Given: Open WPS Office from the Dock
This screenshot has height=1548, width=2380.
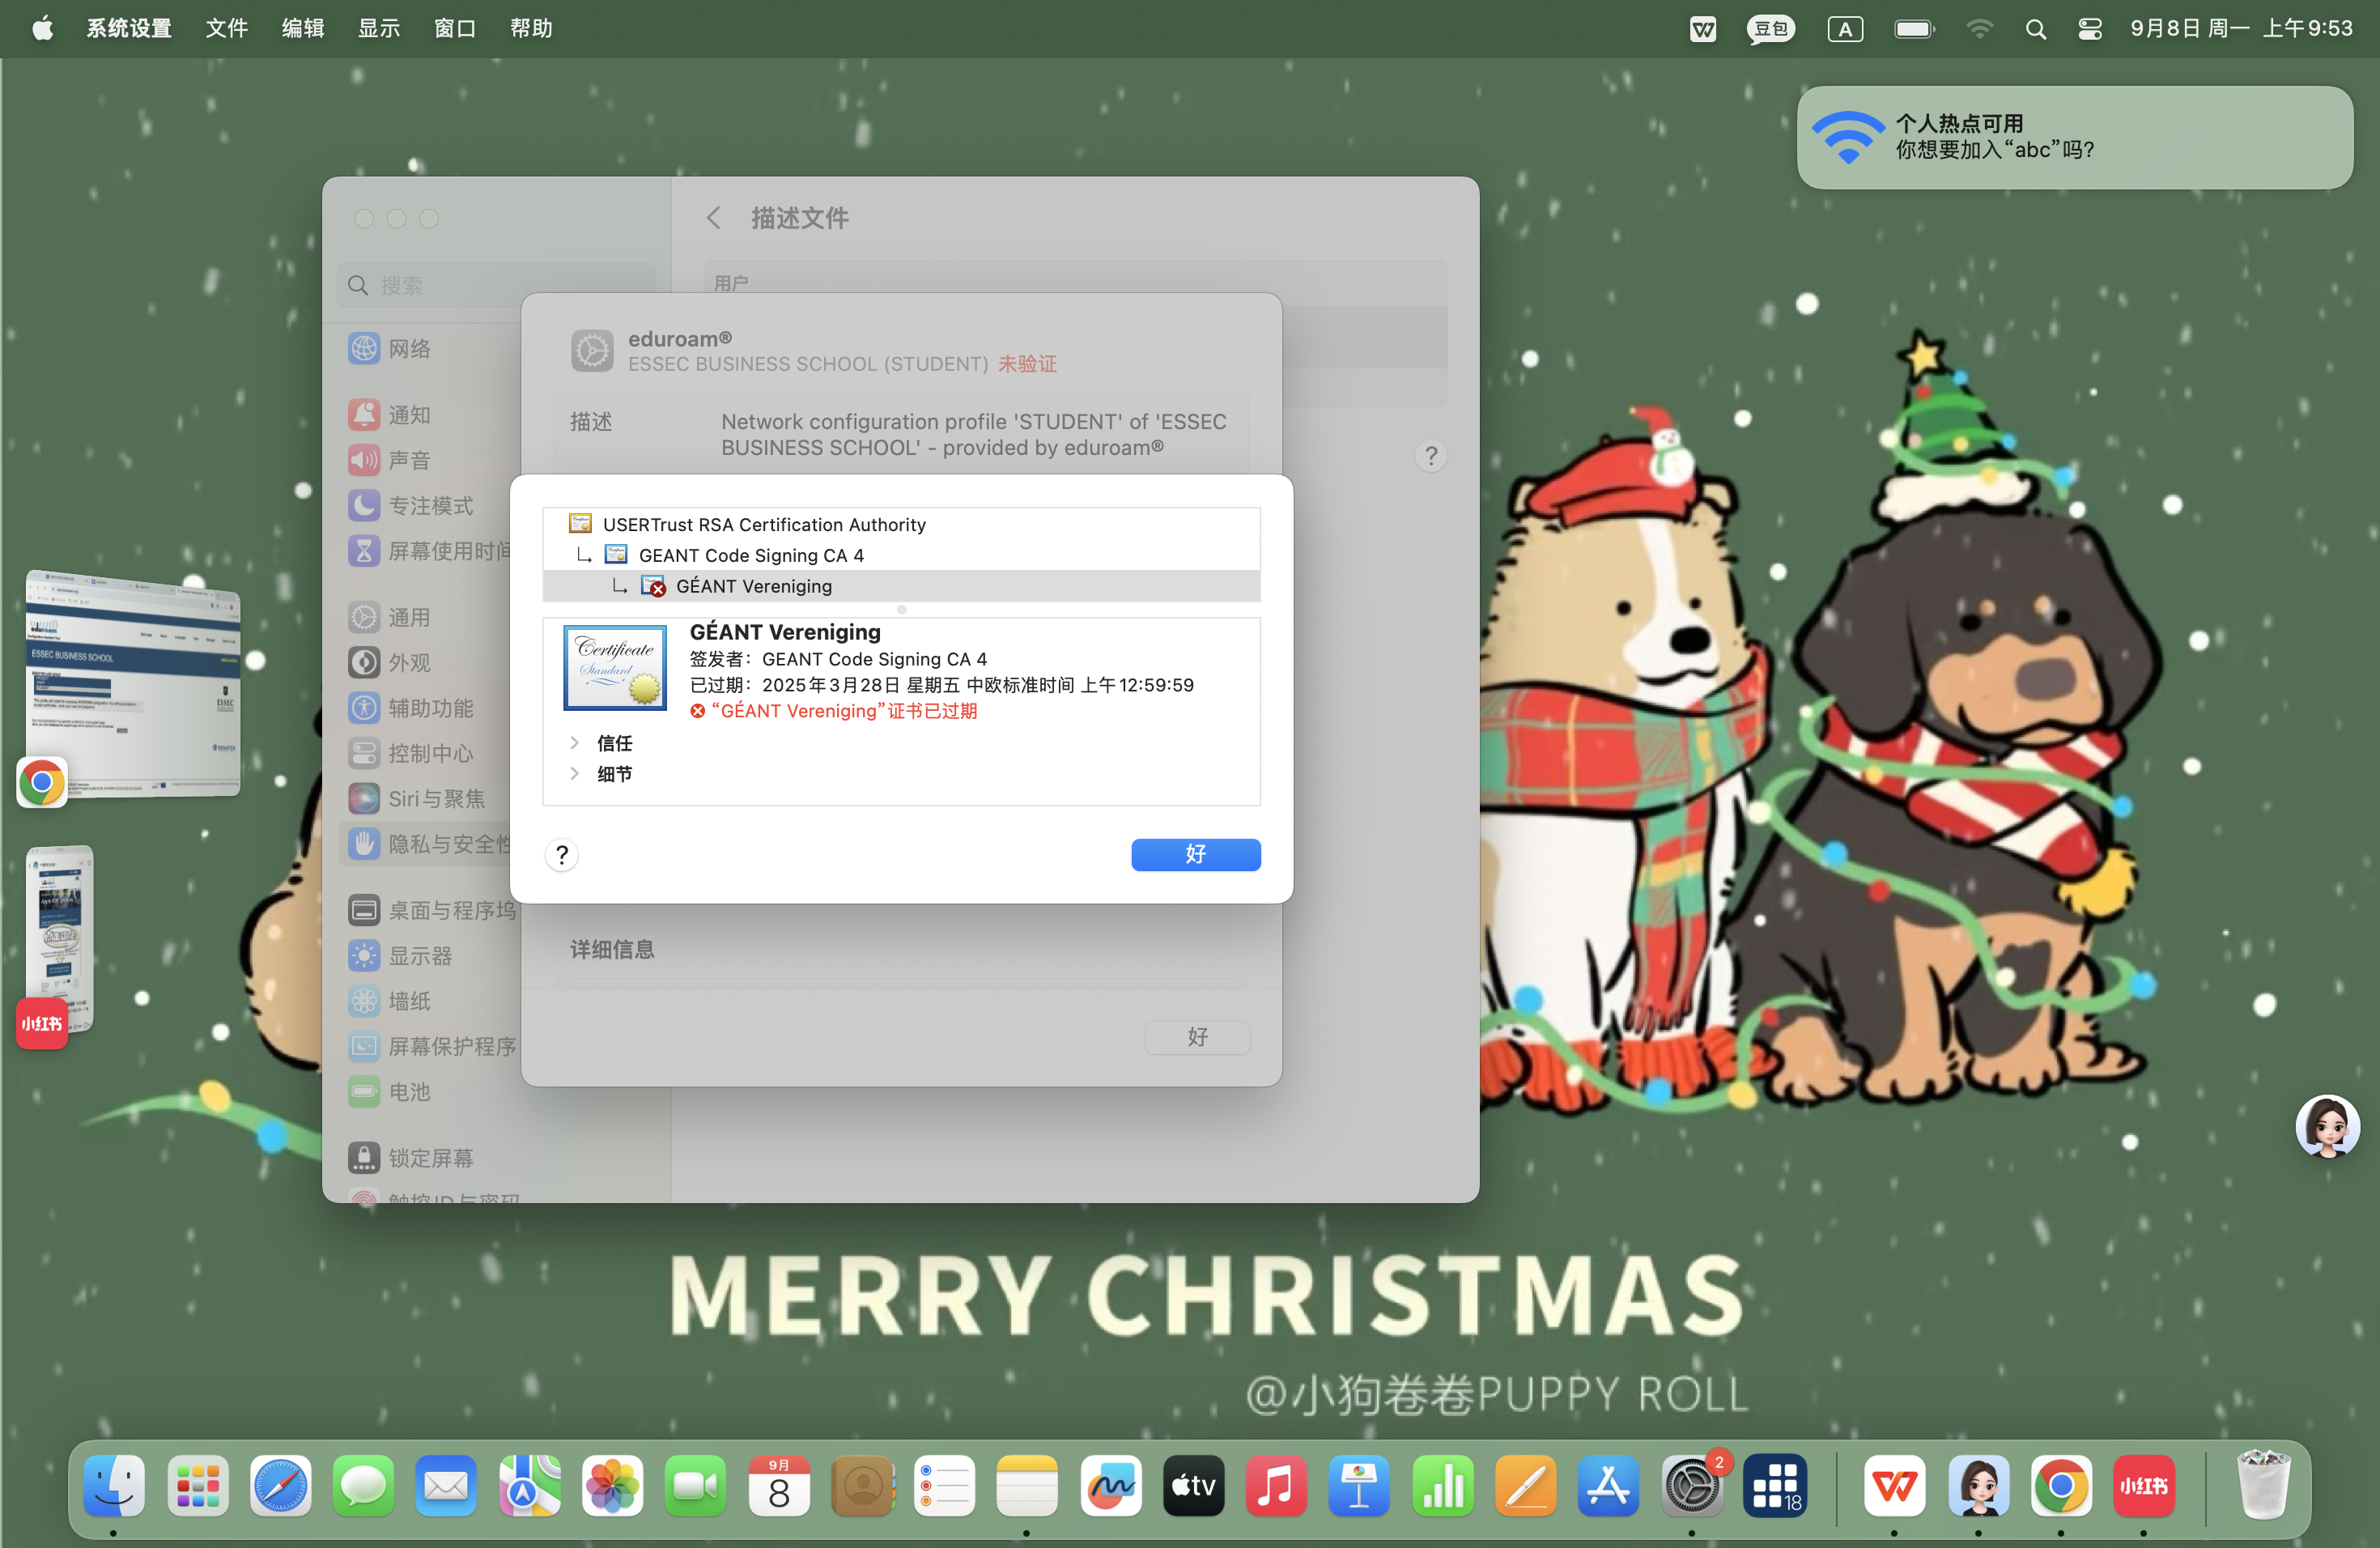Looking at the screenshot, I should [1894, 1486].
